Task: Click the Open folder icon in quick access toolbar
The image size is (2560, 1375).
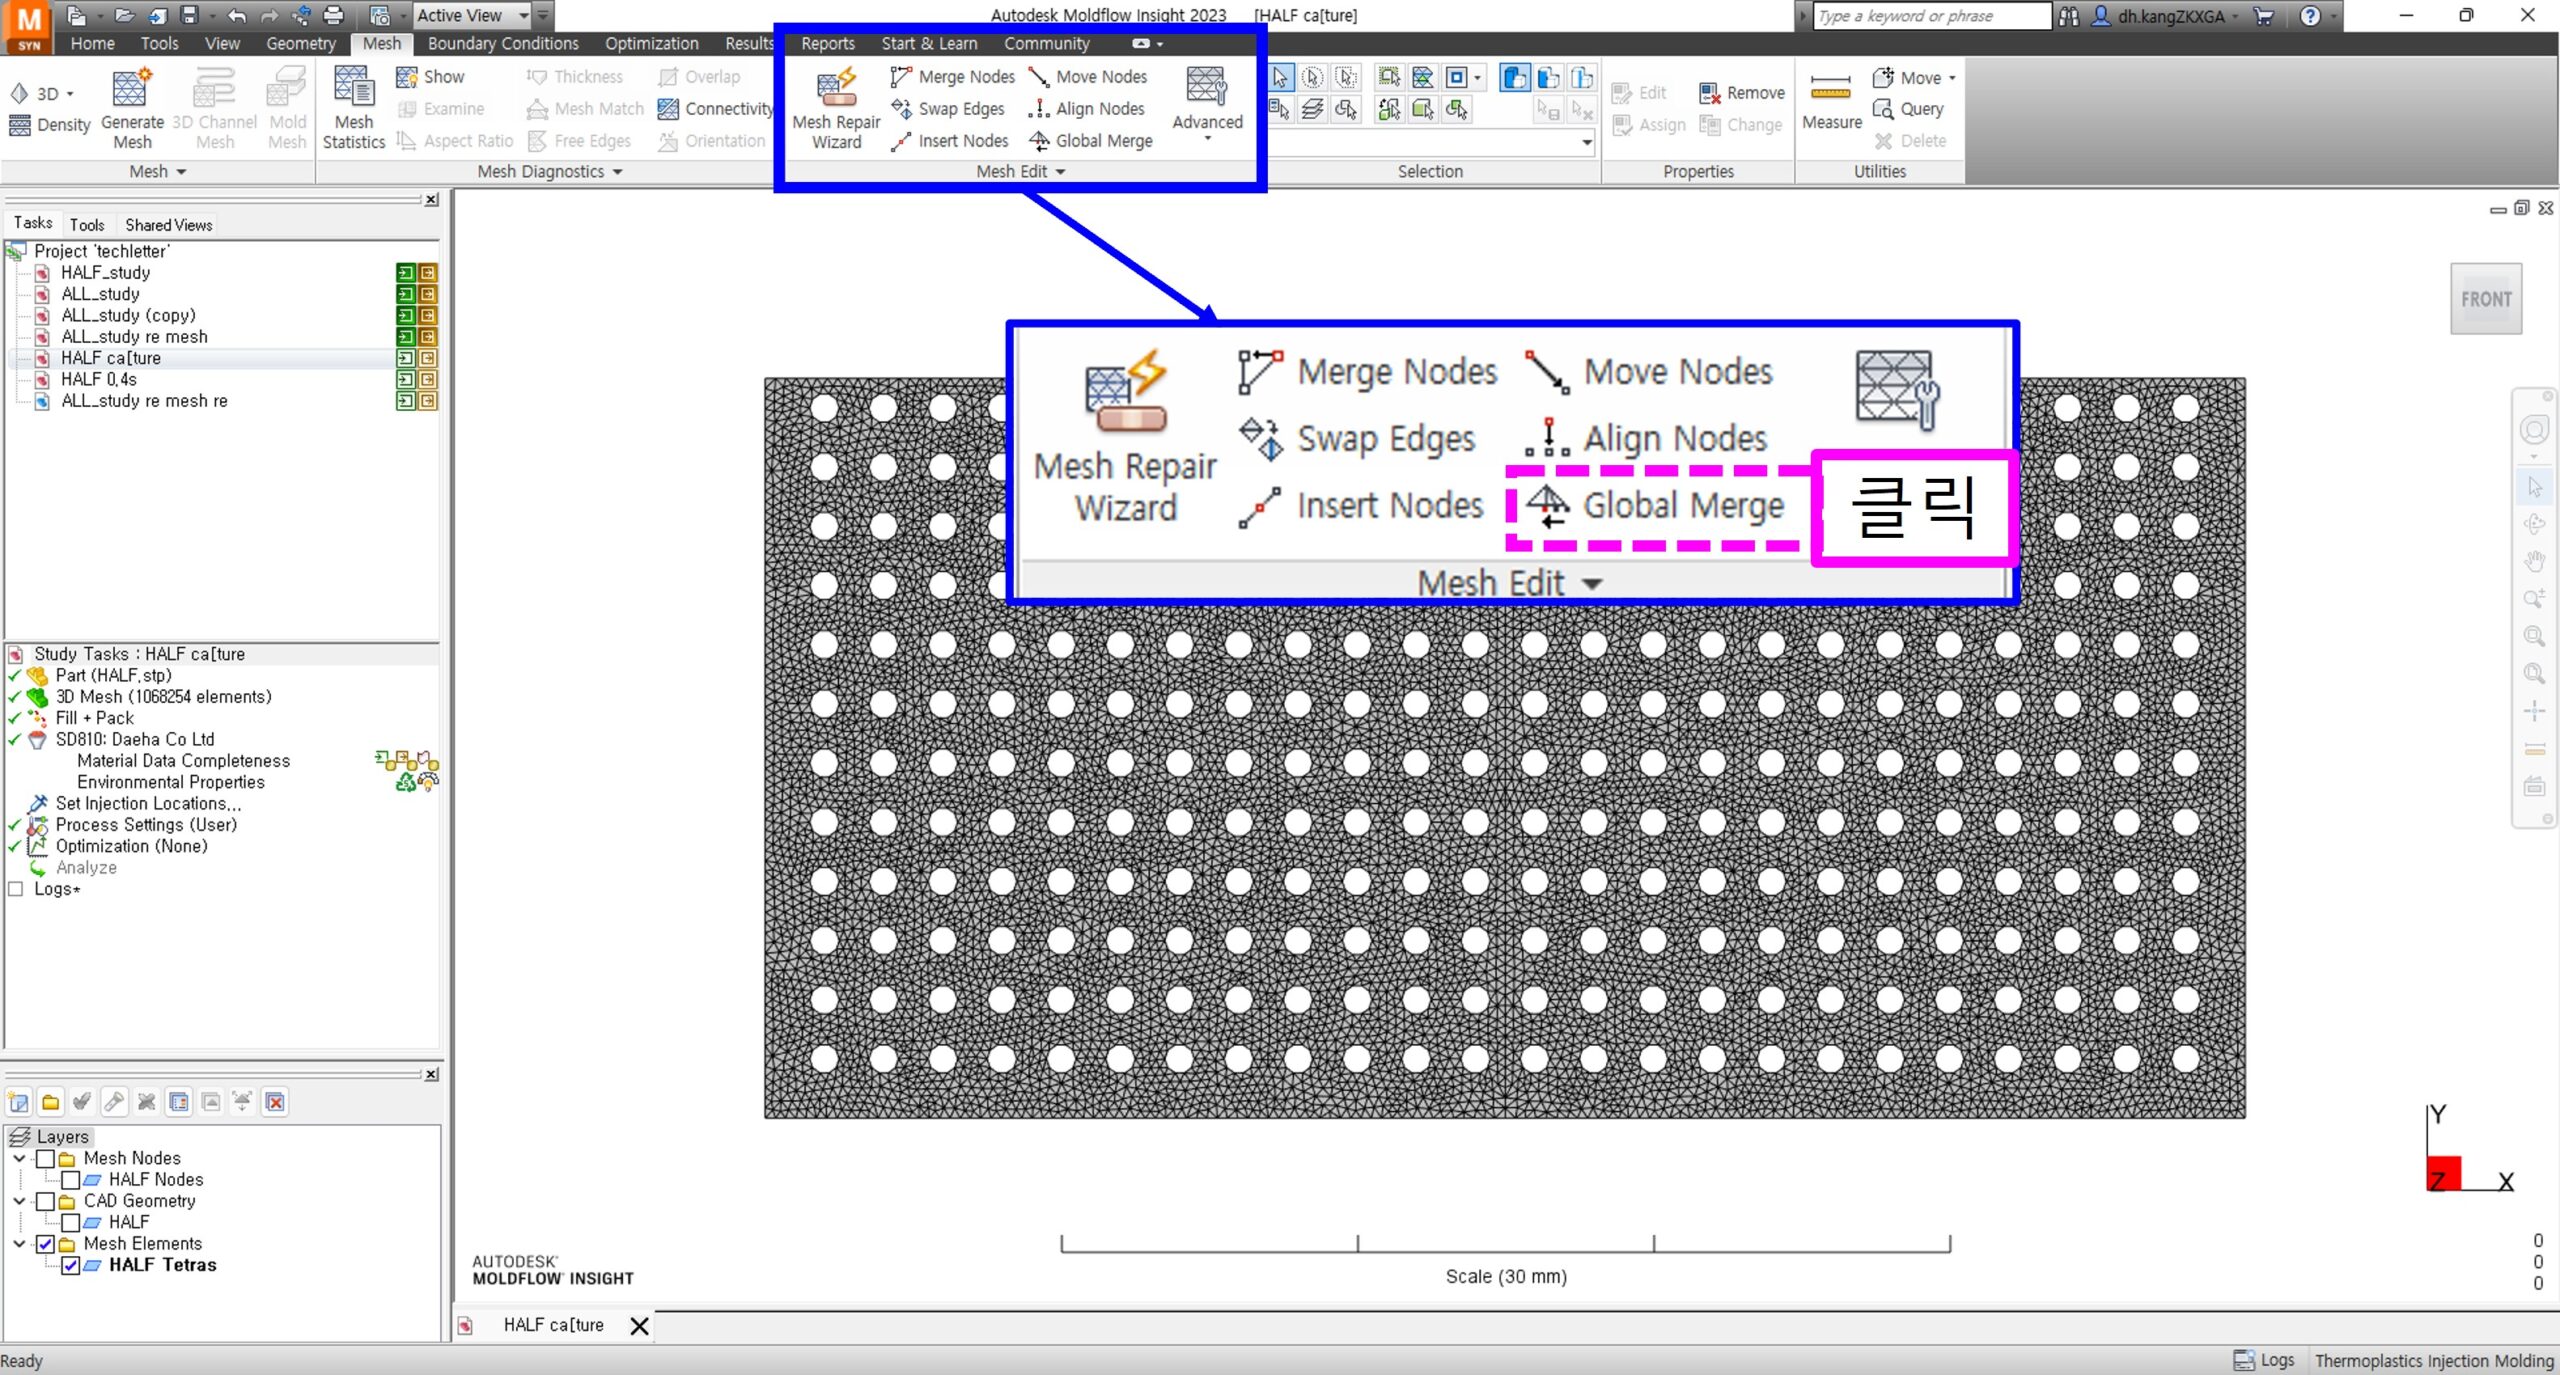Action: point(124,15)
